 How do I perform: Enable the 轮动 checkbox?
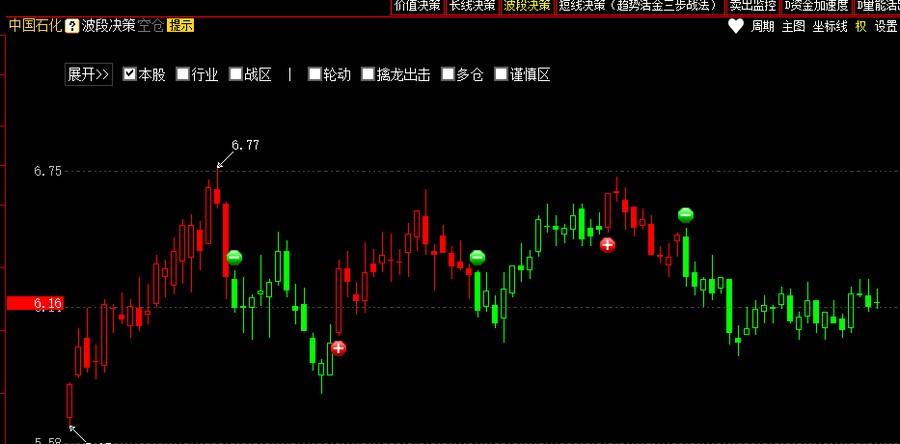315,74
